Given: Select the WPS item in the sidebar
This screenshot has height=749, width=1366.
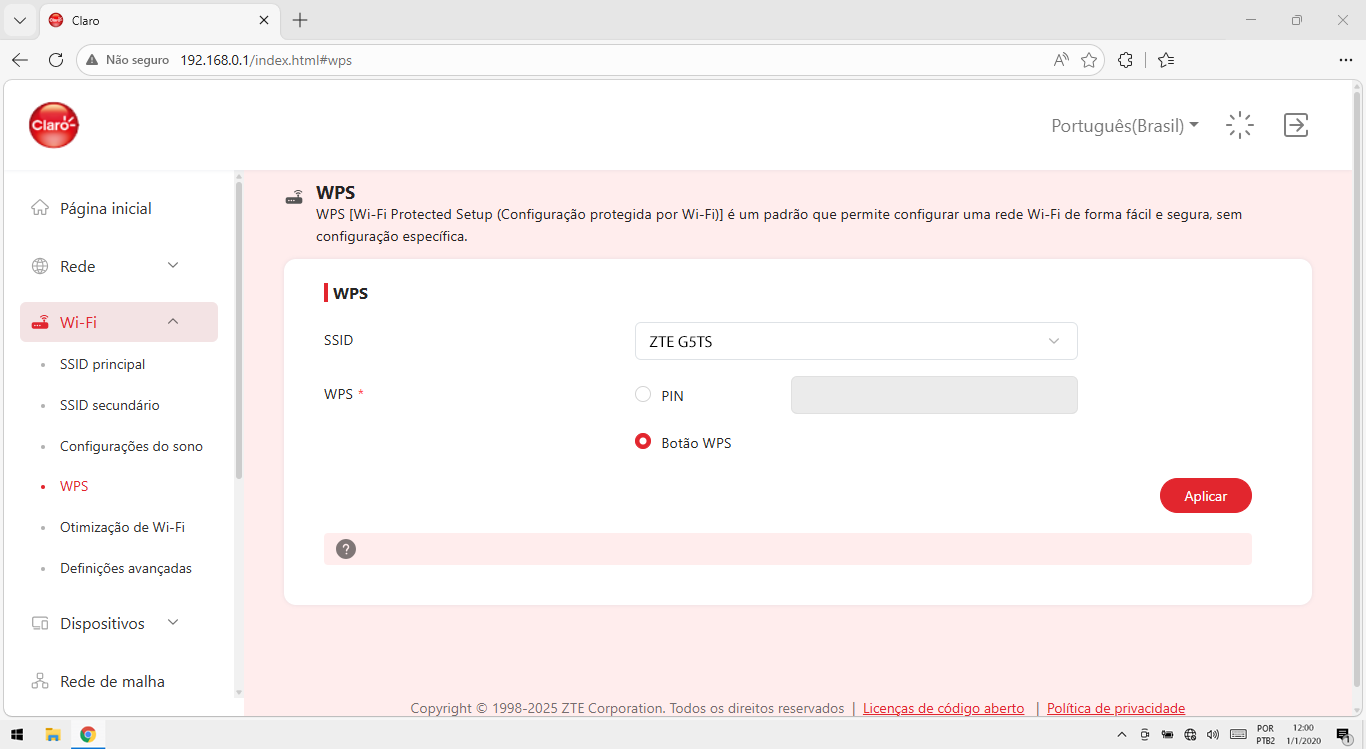Looking at the screenshot, I should [x=74, y=486].
